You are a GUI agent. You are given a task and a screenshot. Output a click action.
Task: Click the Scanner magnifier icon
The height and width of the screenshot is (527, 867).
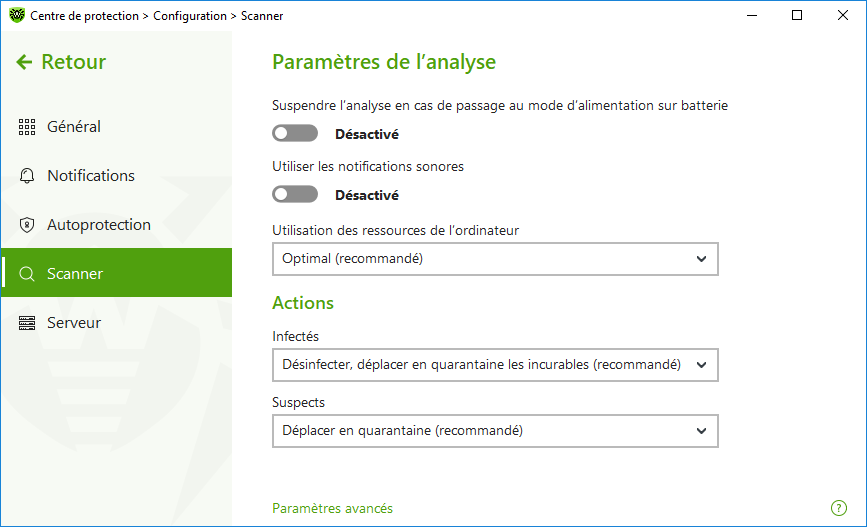27,274
